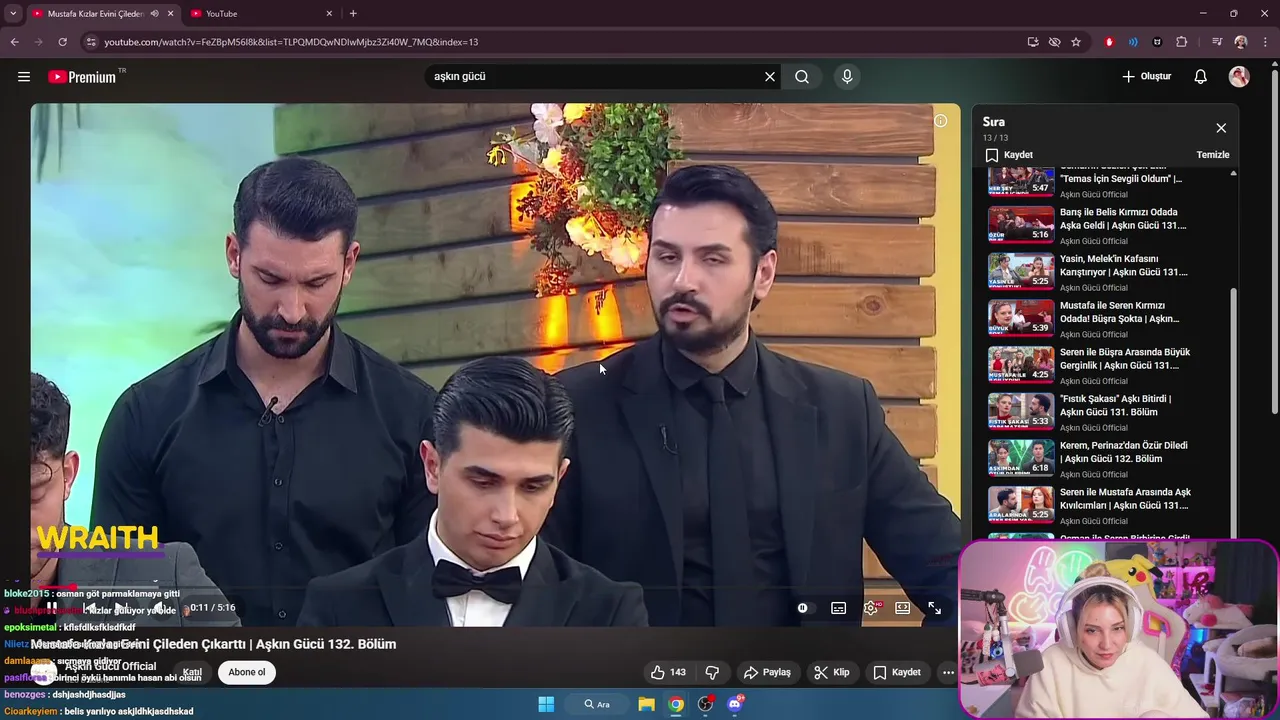Click Kaydet to save the queue
Viewport: 1280px width, 720px height.
[x=1009, y=155]
